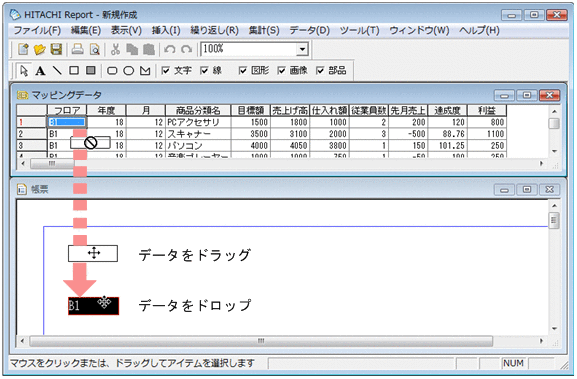The height and width of the screenshot is (379, 577).
Task: Click the dropped B1 item in 帳票
Action: (93, 306)
